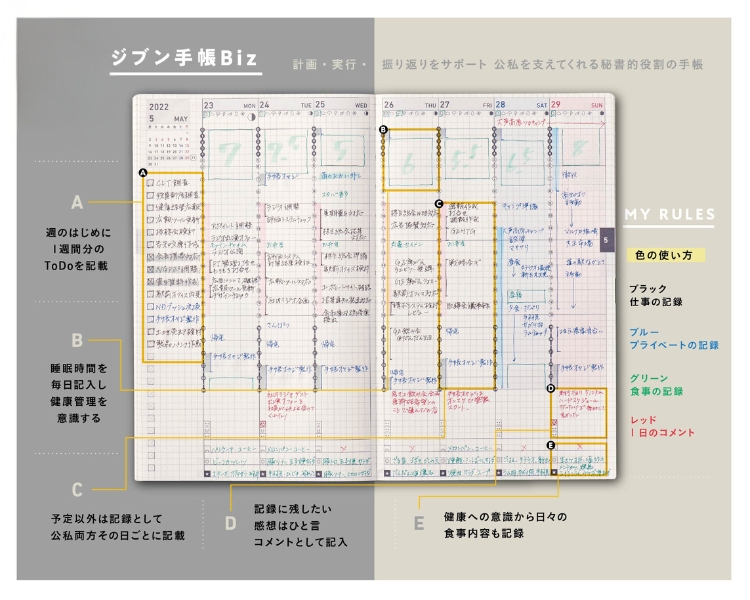This screenshot has height=600, width=750.
Task: Click the Sunday sleep block showing 8
Action: tap(580, 148)
